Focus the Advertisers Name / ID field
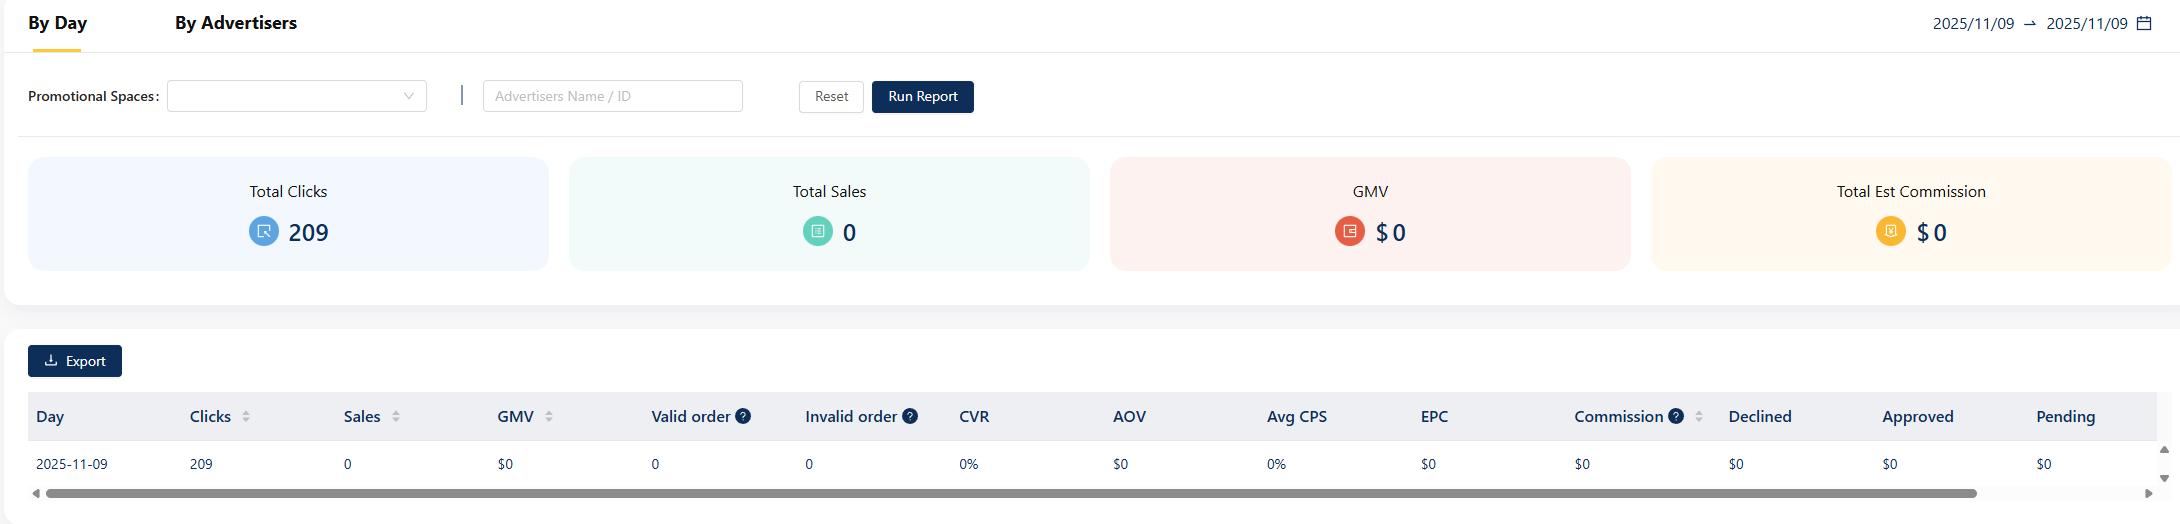Screen dimensions: 2180x524 [x=612, y=96]
